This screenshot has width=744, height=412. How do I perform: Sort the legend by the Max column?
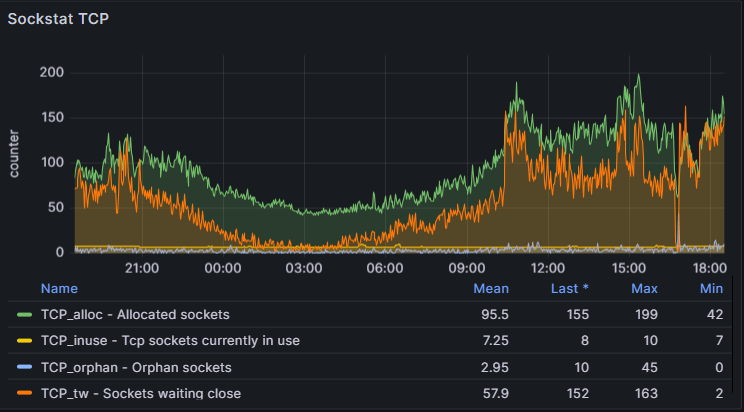[x=644, y=288]
